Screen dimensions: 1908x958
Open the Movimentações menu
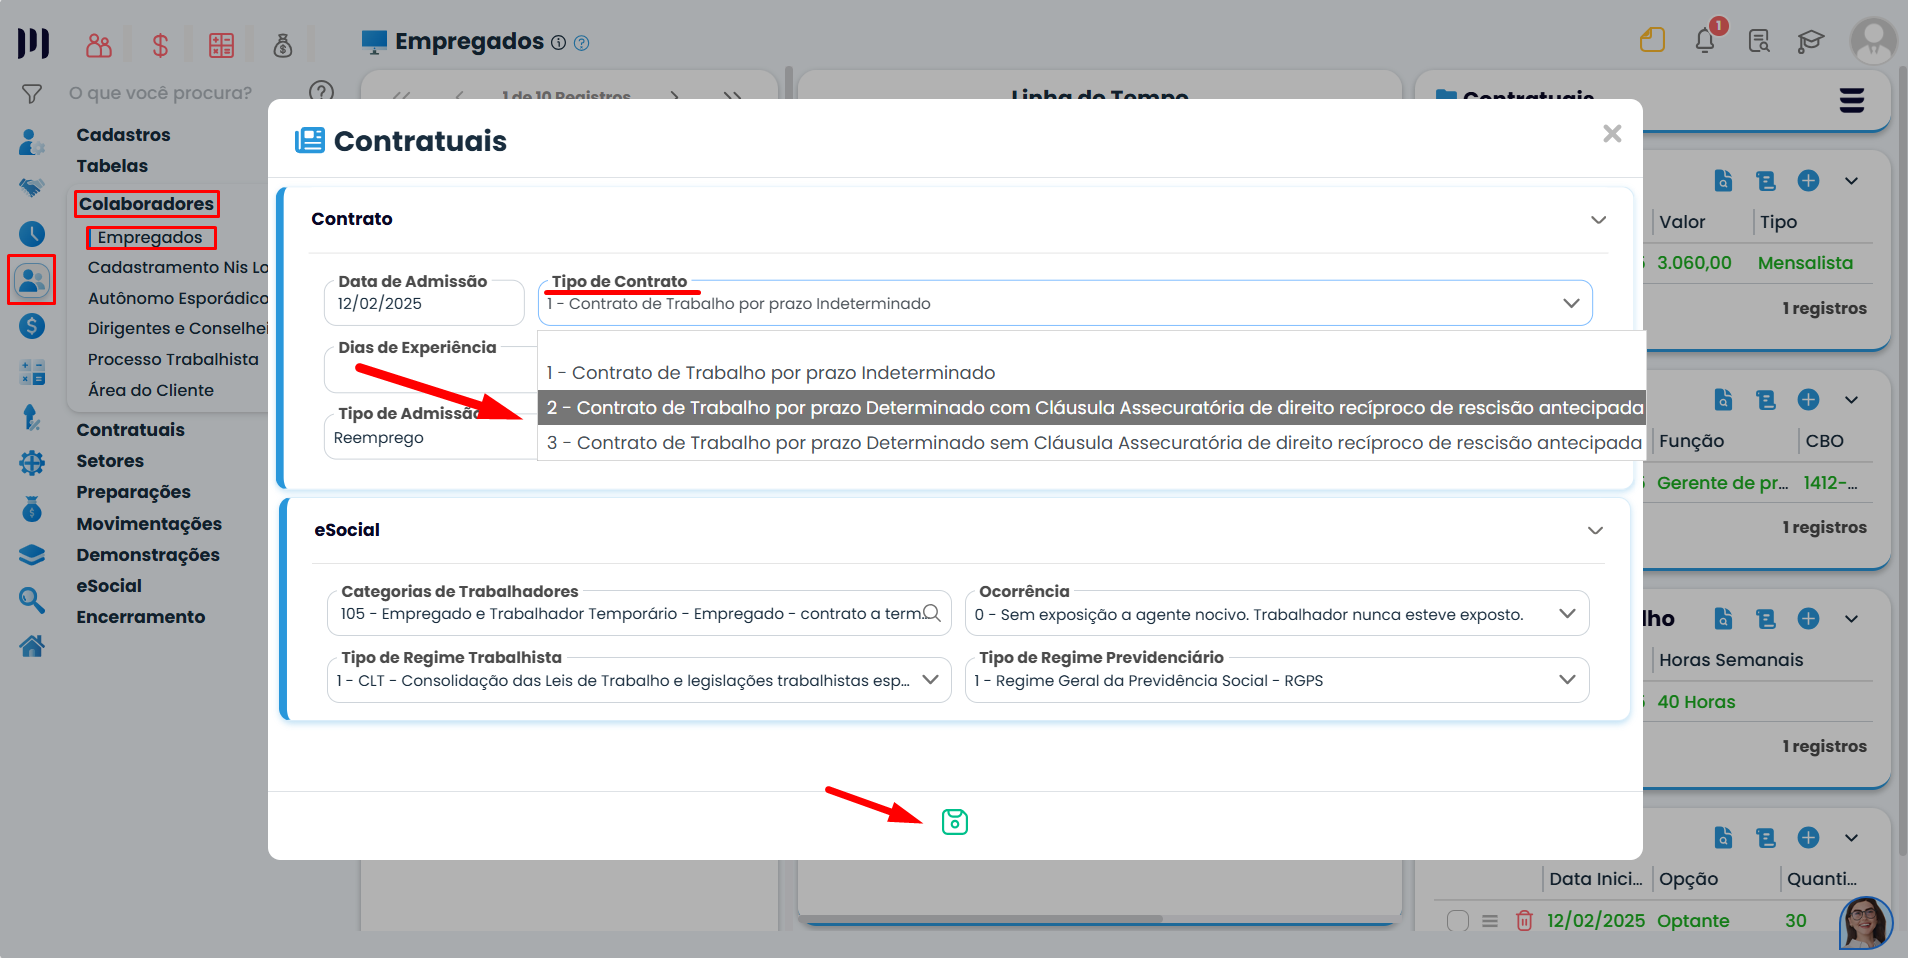[149, 524]
